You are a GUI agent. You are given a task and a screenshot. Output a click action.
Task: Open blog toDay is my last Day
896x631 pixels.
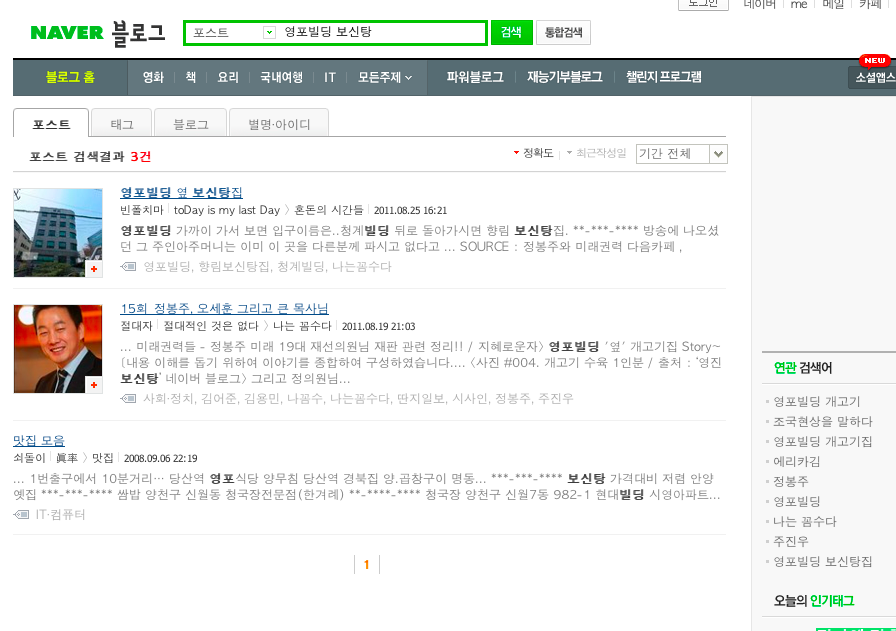tap(227, 210)
